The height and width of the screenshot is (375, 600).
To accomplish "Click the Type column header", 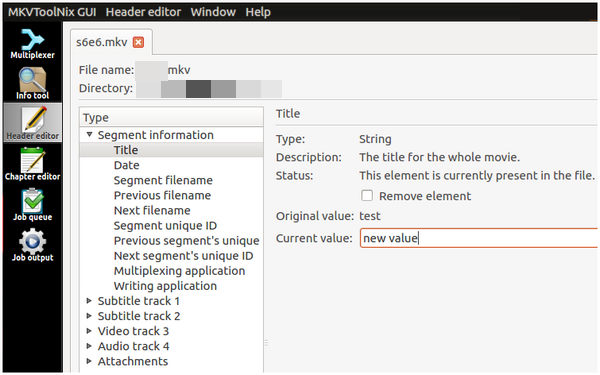I will tap(171, 117).
